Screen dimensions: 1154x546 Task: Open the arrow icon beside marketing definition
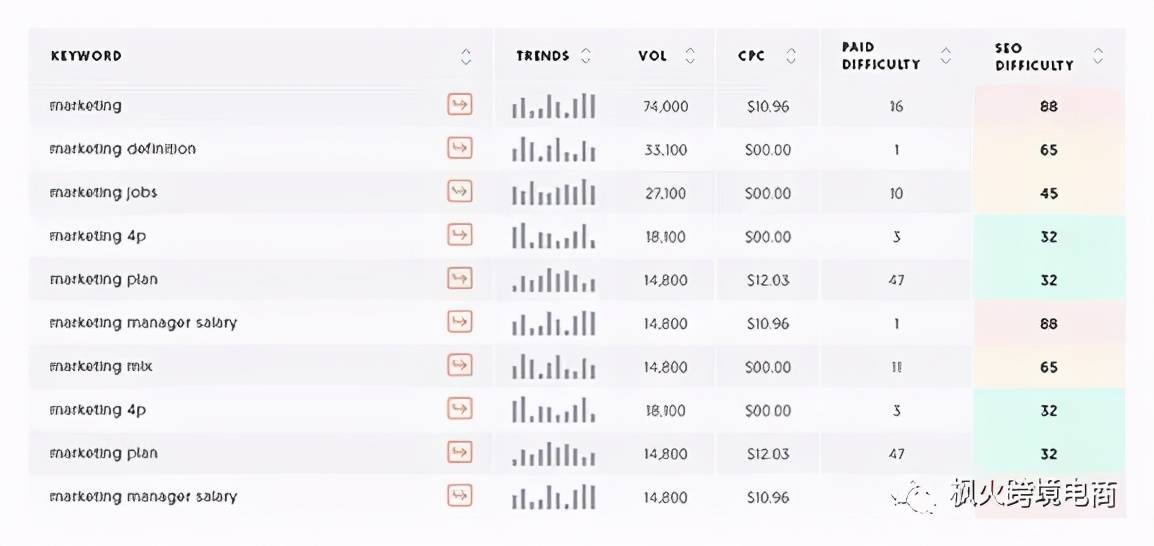pos(459,149)
